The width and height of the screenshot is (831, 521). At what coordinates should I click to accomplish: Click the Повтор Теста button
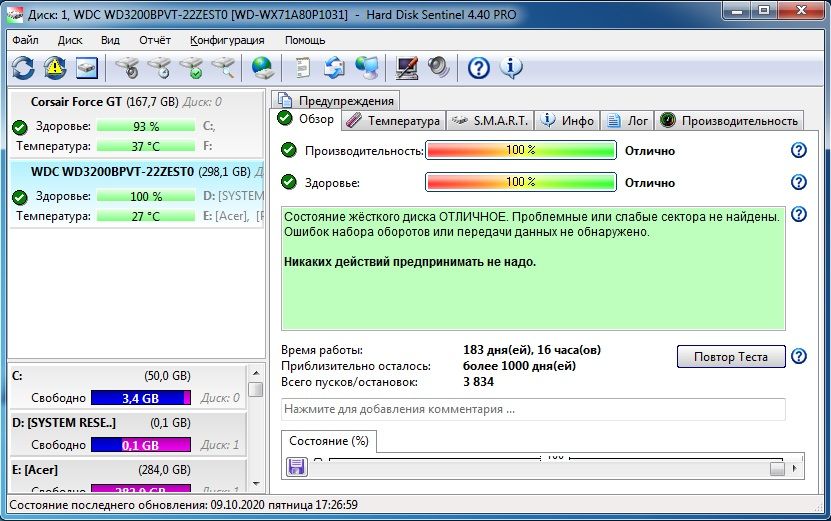pyautogui.click(x=731, y=357)
